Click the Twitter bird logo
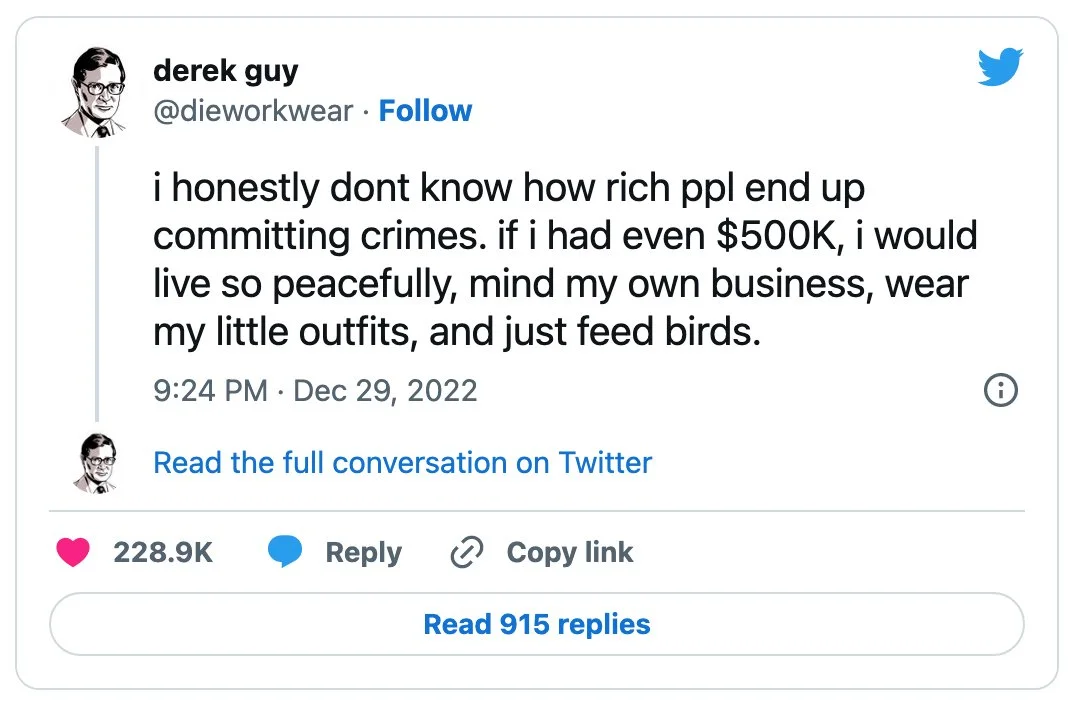Screen dimensions: 1078x709 click(x=1000, y=68)
